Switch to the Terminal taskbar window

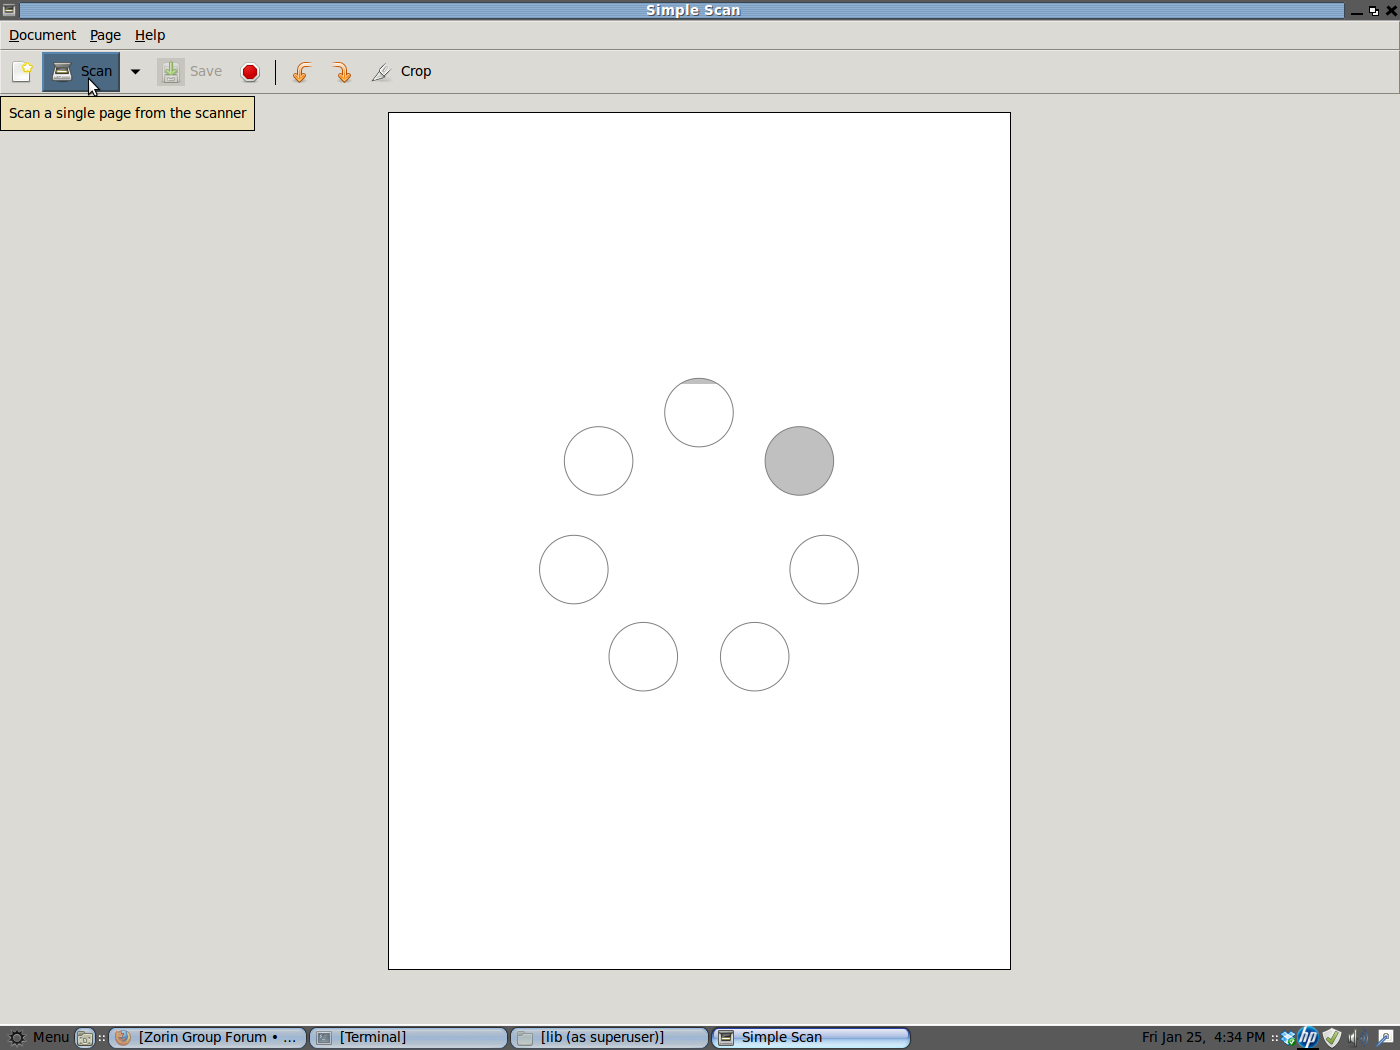(x=408, y=1038)
